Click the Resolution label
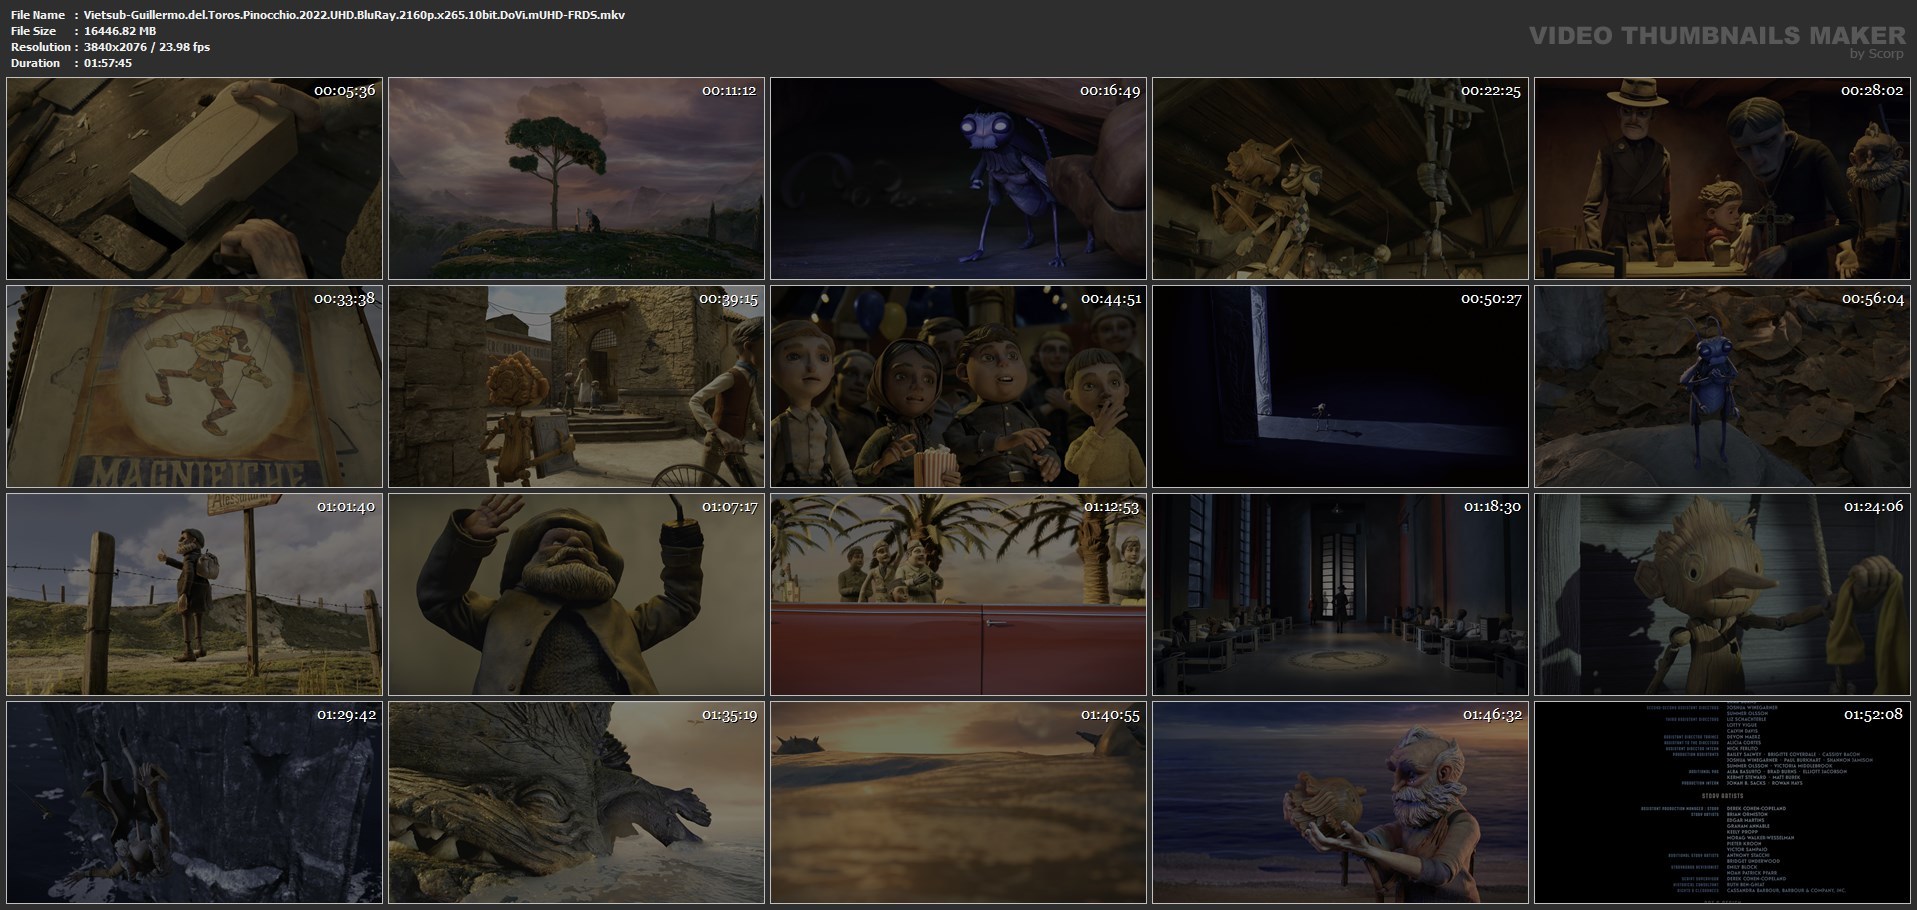This screenshot has height=910, width=1917. coord(40,47)
